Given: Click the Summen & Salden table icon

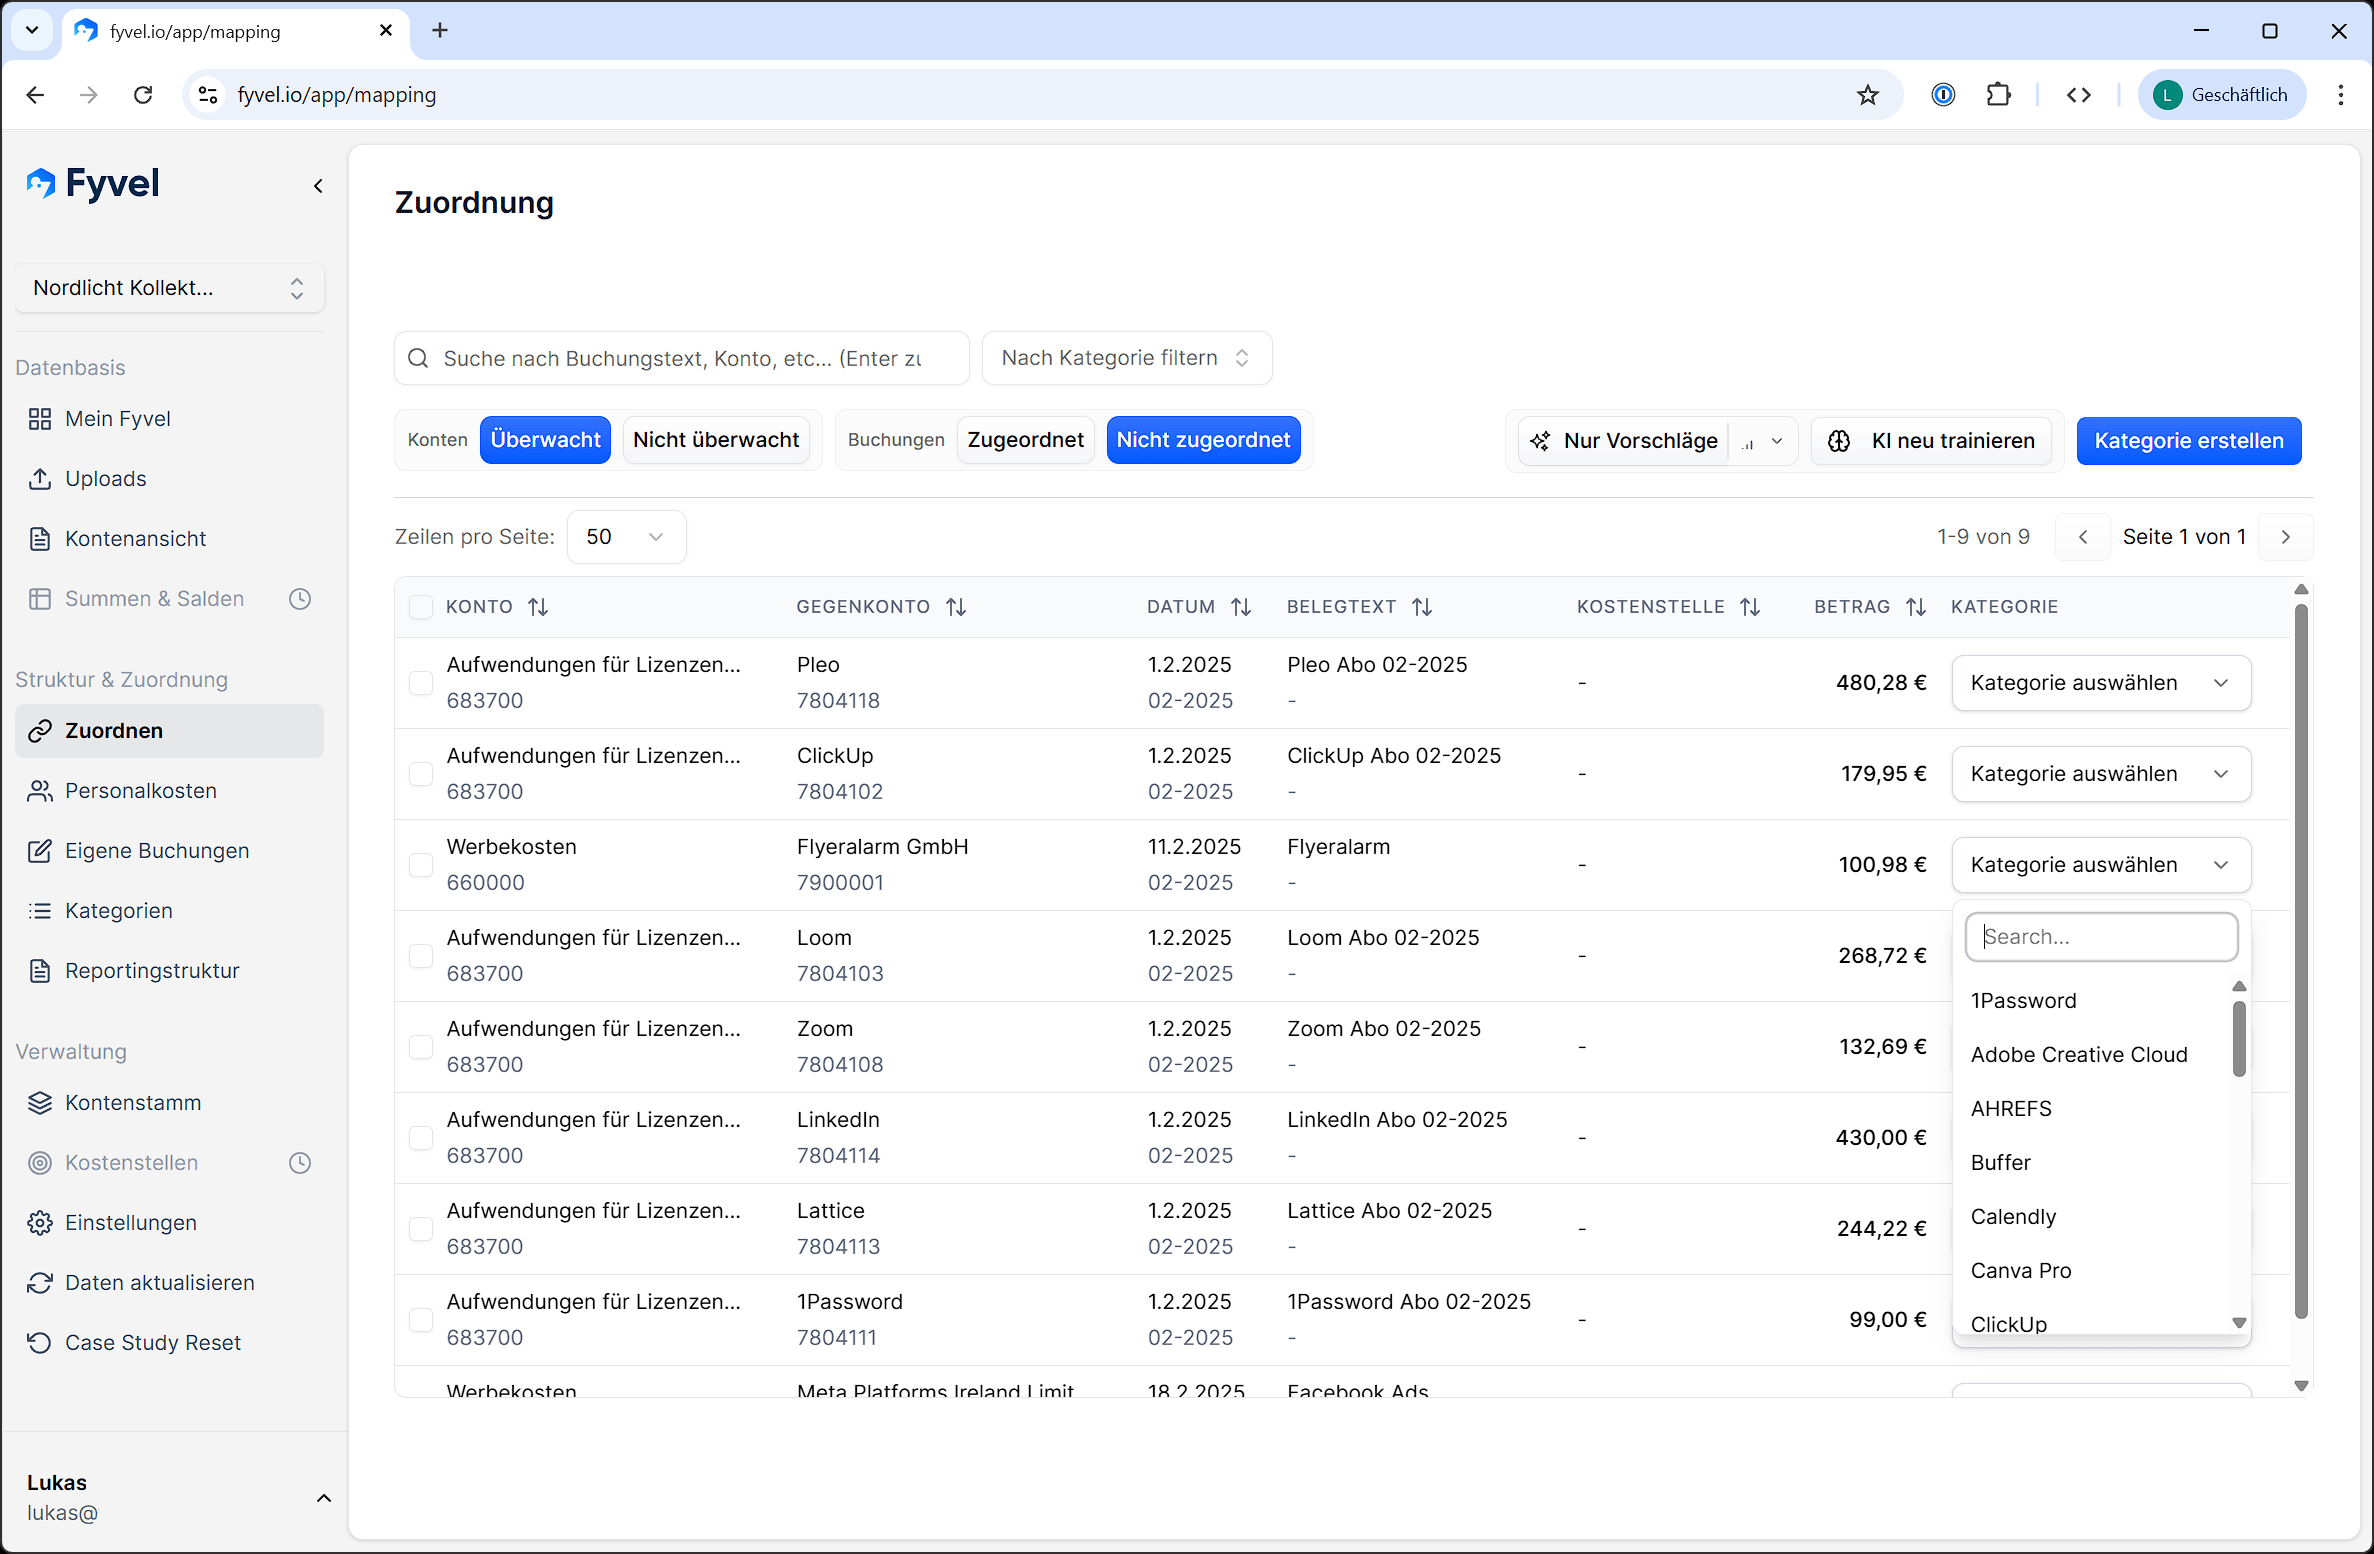Looking at the screenshot, I should (x=40, y=599).
